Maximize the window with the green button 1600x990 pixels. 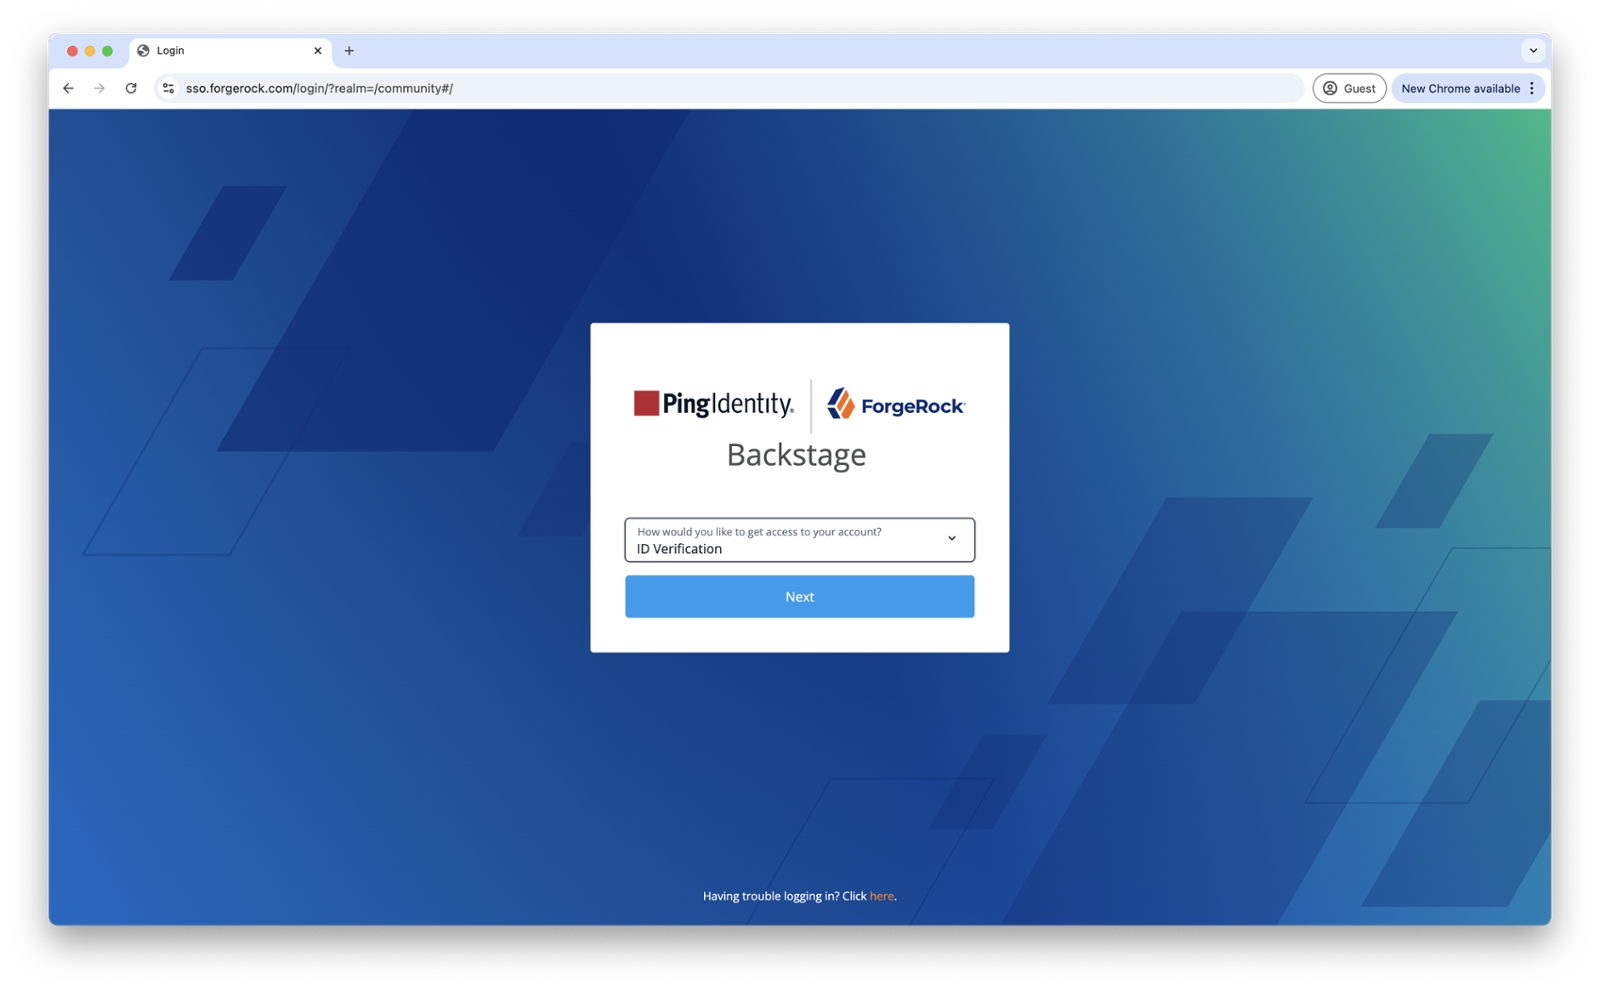coord(108,51)
